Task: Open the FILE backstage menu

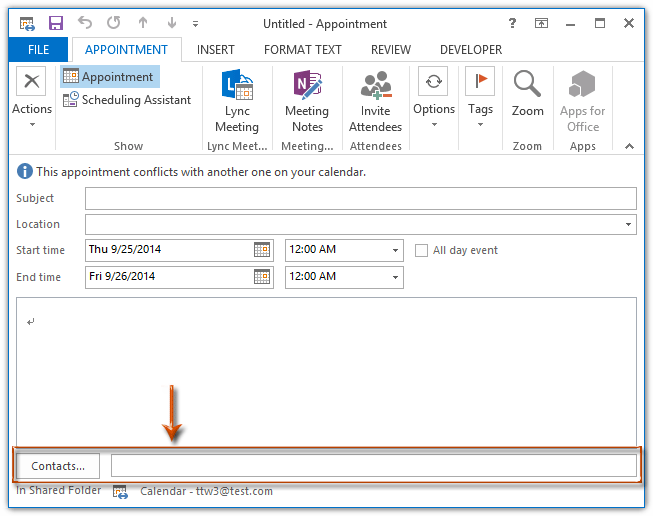Action: (x=39, y=49)
